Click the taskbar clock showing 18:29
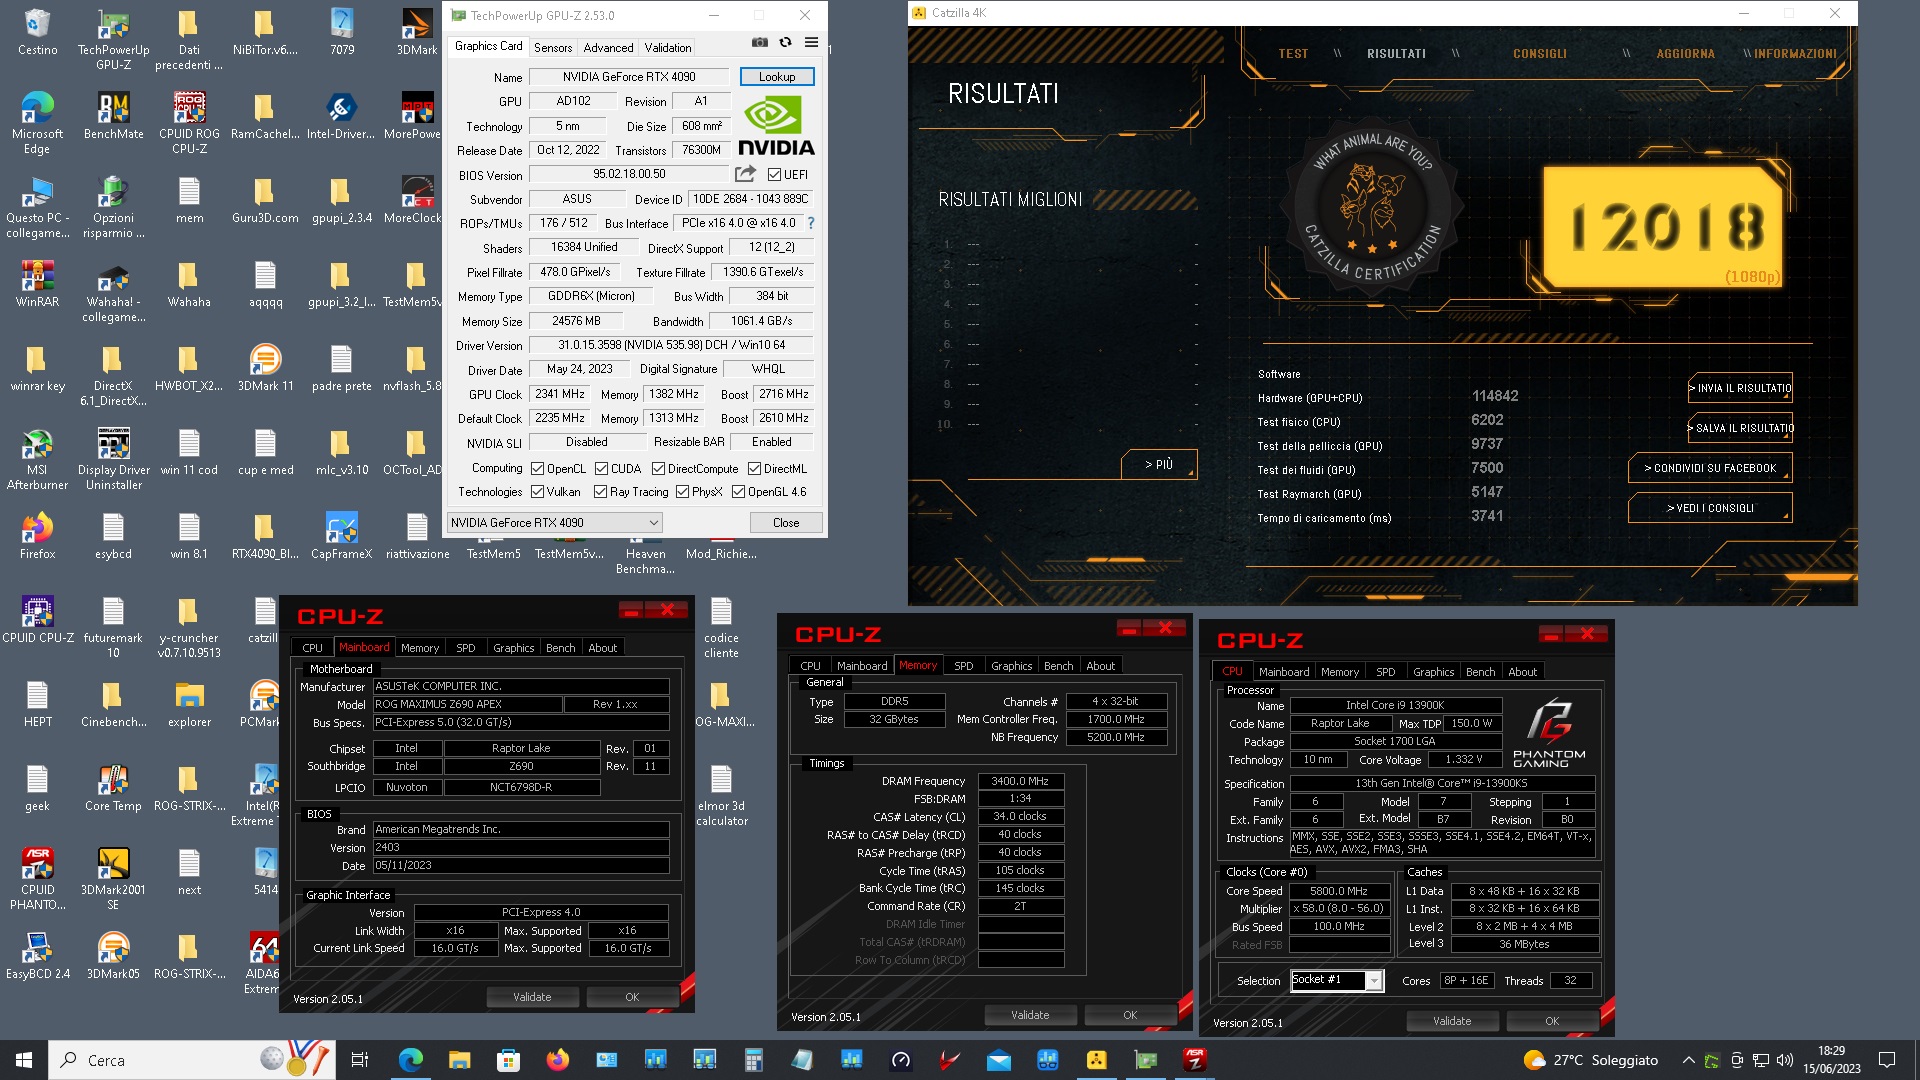1920x1080 pixels. 1831,1060
